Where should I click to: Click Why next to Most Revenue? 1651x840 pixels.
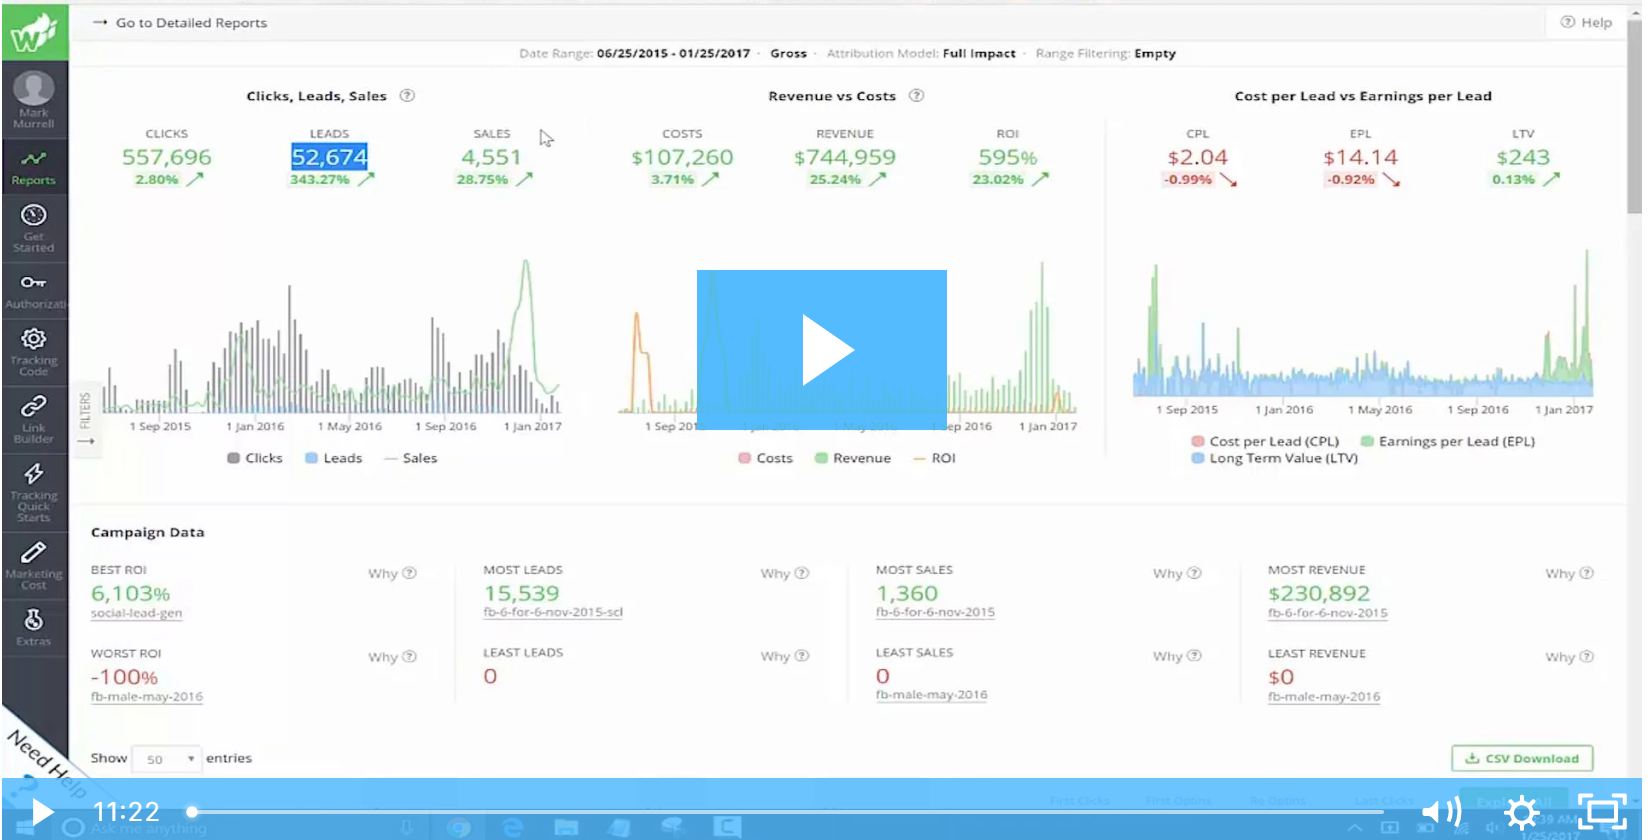pyautogui.click(x=1570, y=574)
